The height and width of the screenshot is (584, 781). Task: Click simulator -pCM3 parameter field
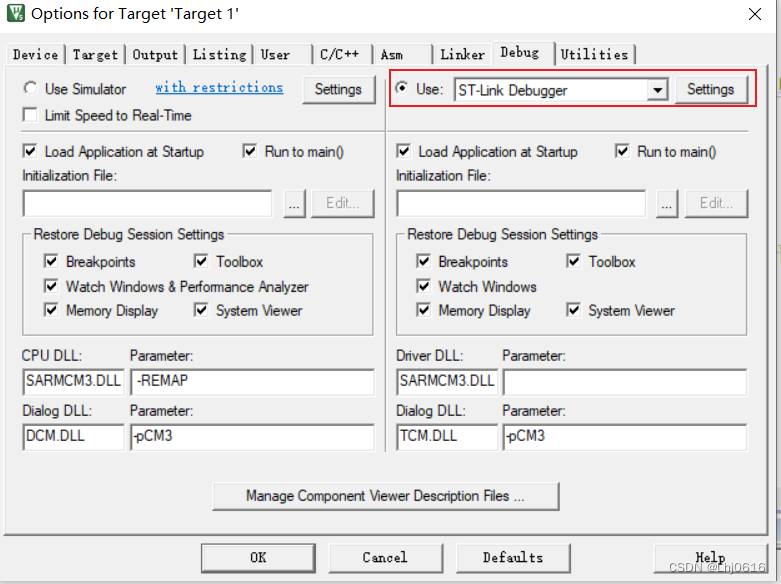[252, 437]
